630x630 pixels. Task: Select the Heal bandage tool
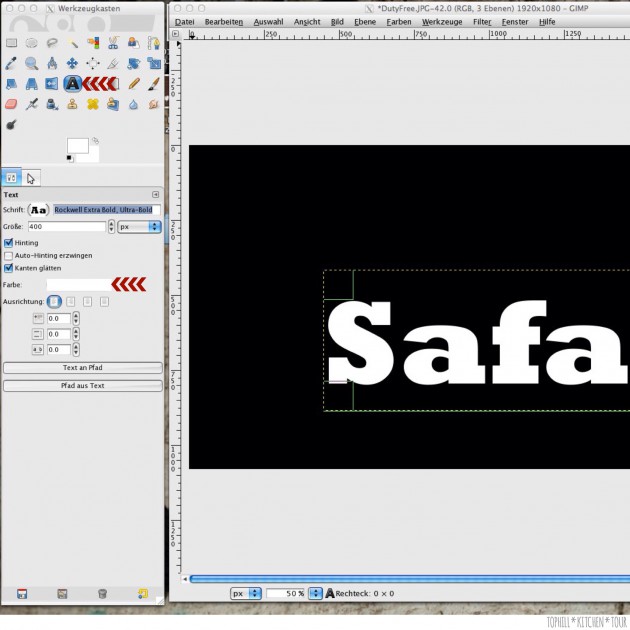tap(93, 104)
